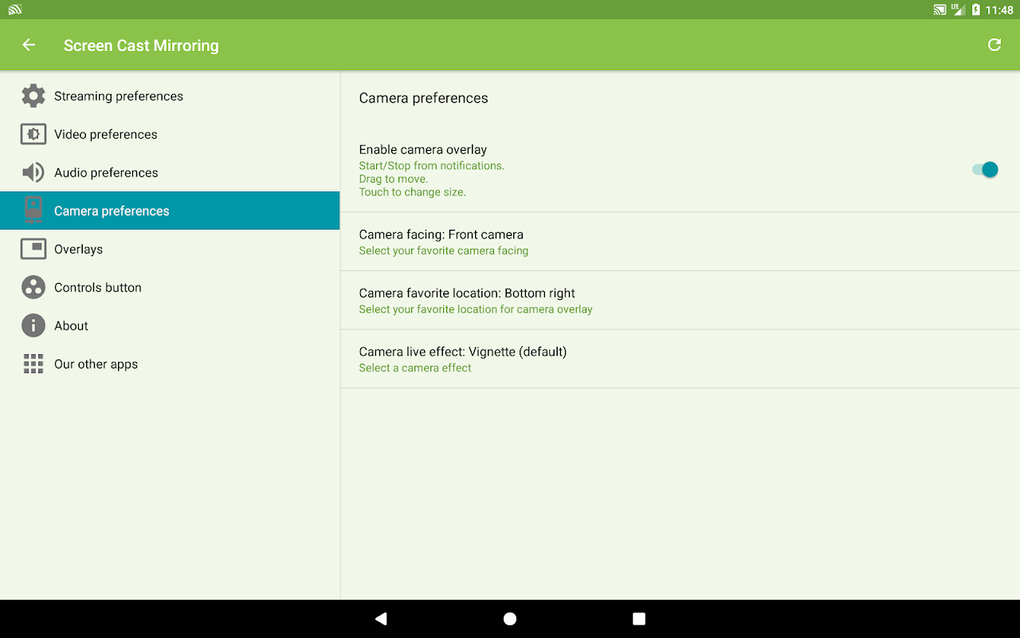Click the Audio preferences speaker icon
1020x638 pixels.
pyautogui.click(x=32, y=172)
